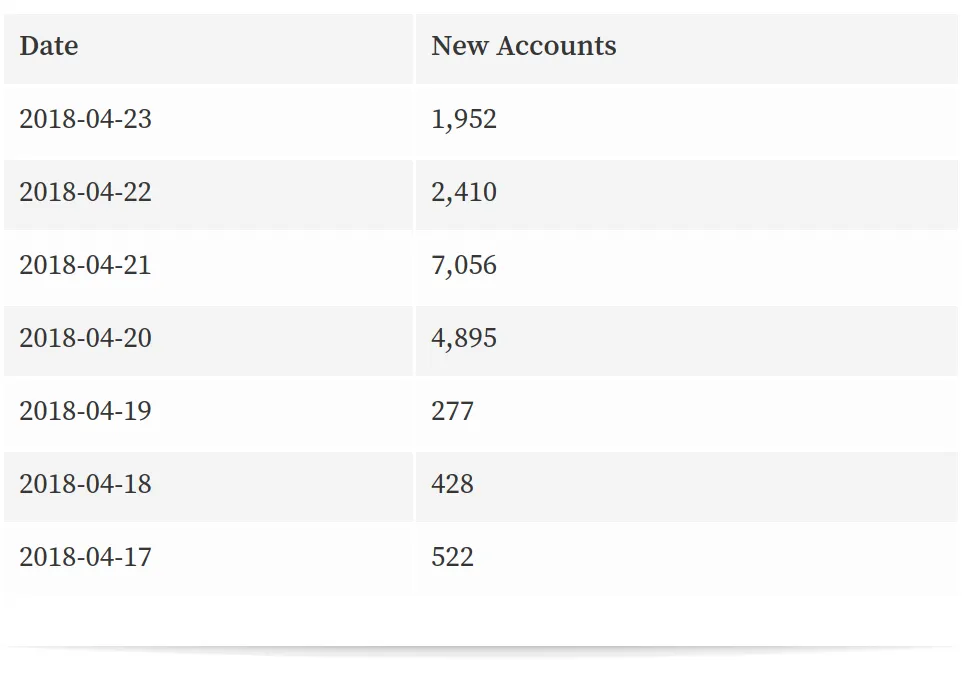Click the empty header area right of New Accounts
The width and height of the screenshot is (967, 673).
click(x=786, y=49)
